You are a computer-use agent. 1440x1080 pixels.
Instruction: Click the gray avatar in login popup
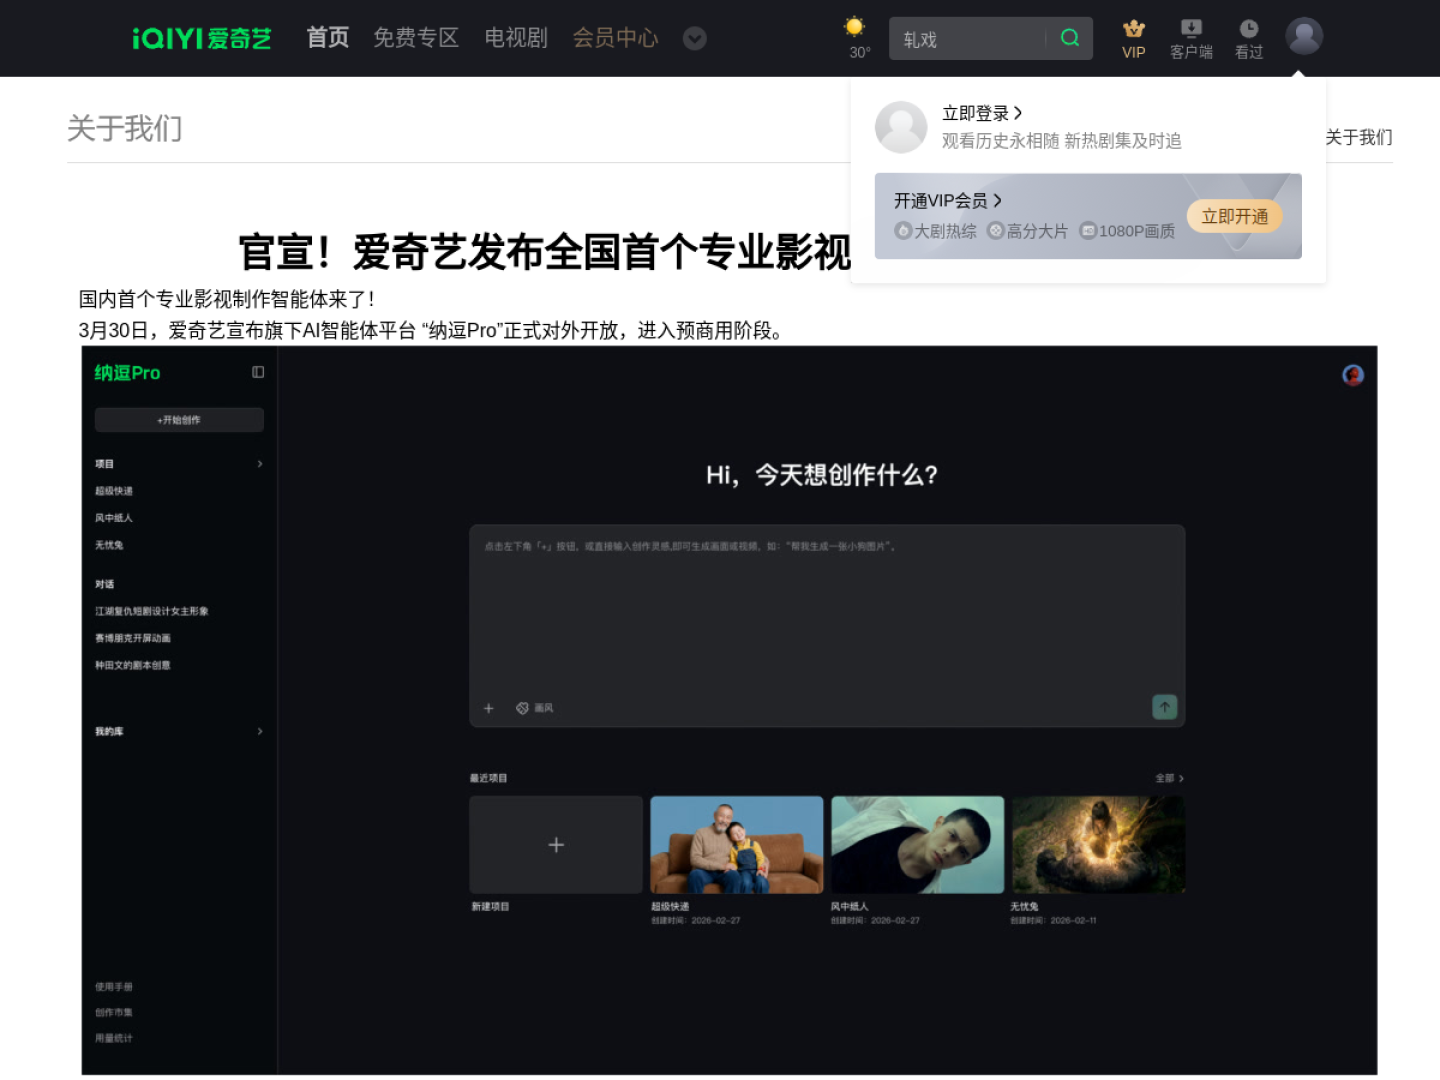click(x=901, y=127)
